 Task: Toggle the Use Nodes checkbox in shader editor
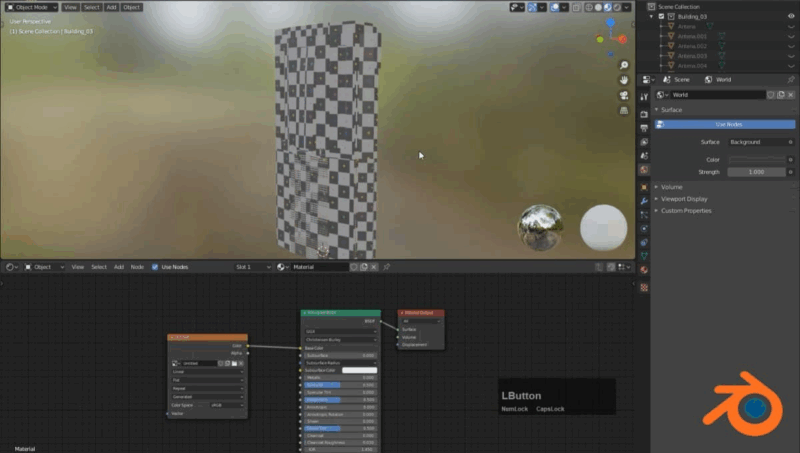[155, 267]
